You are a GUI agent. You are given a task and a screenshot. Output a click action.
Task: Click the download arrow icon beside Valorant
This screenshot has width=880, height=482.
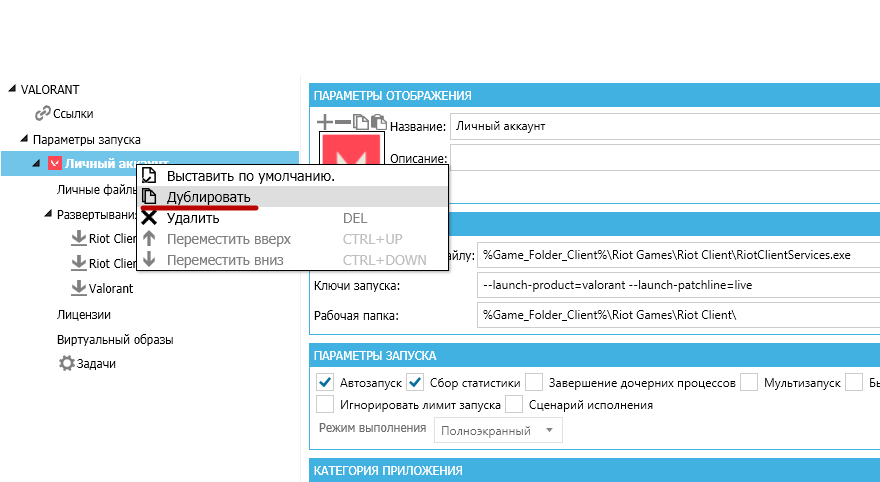tap(79, 288)
